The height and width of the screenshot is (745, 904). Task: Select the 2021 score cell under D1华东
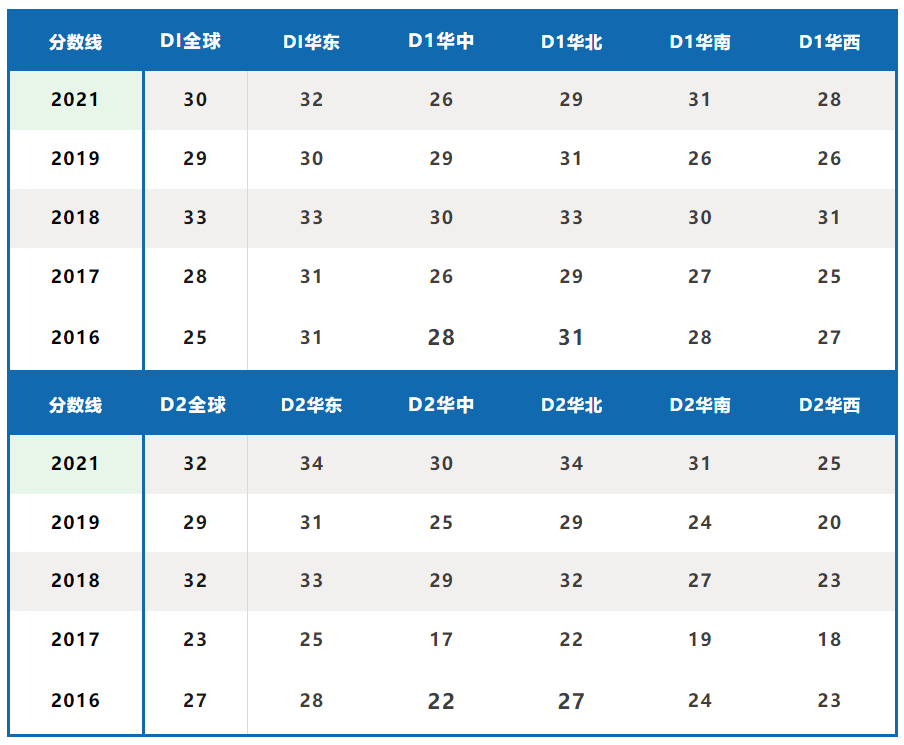311,99
